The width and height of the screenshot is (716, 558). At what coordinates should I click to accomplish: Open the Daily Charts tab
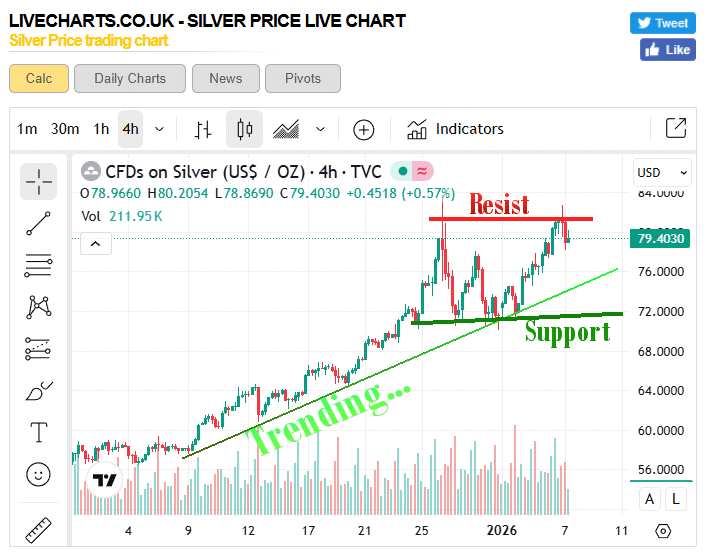130,78
